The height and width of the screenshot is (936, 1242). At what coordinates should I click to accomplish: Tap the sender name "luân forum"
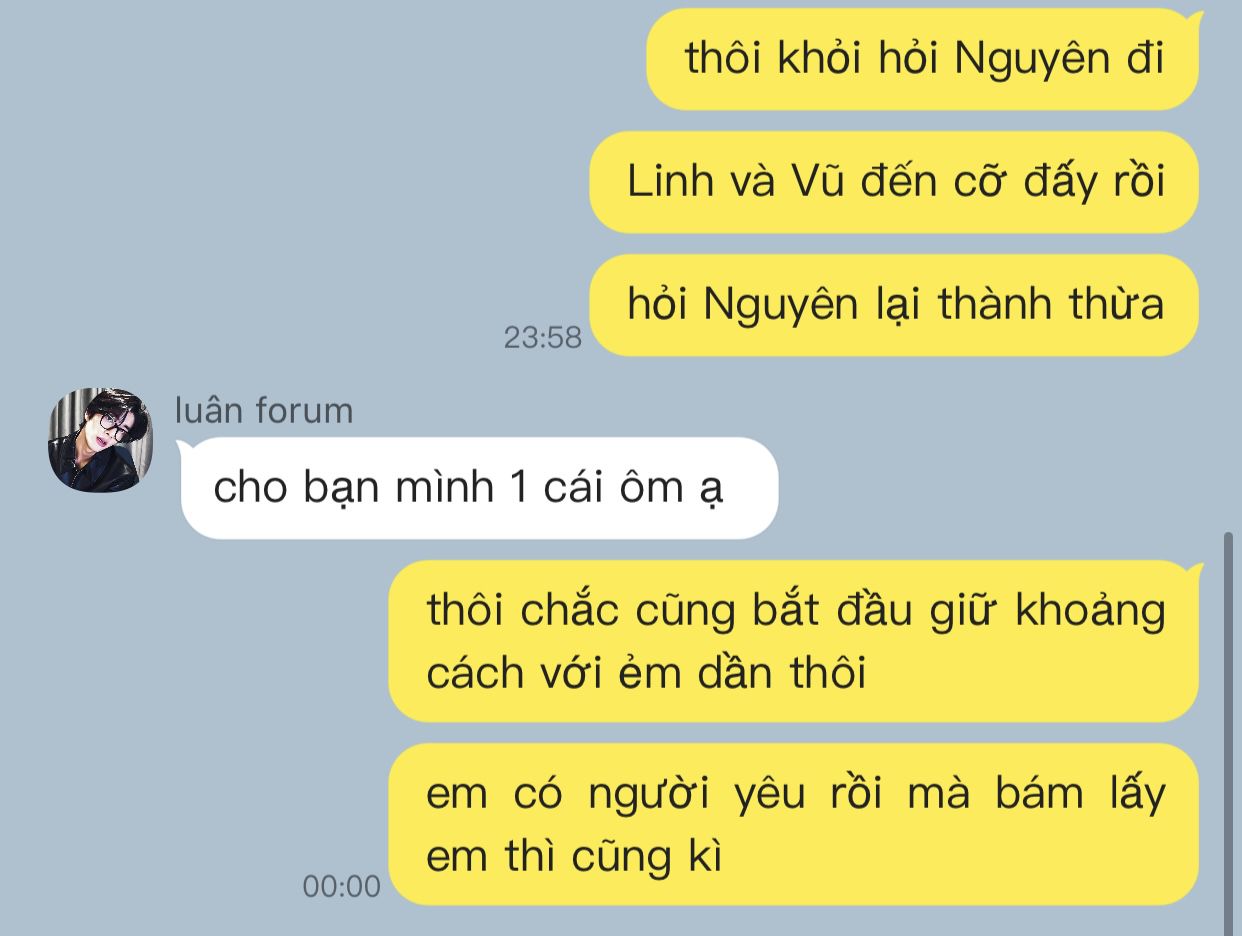(x=264, y=410)
